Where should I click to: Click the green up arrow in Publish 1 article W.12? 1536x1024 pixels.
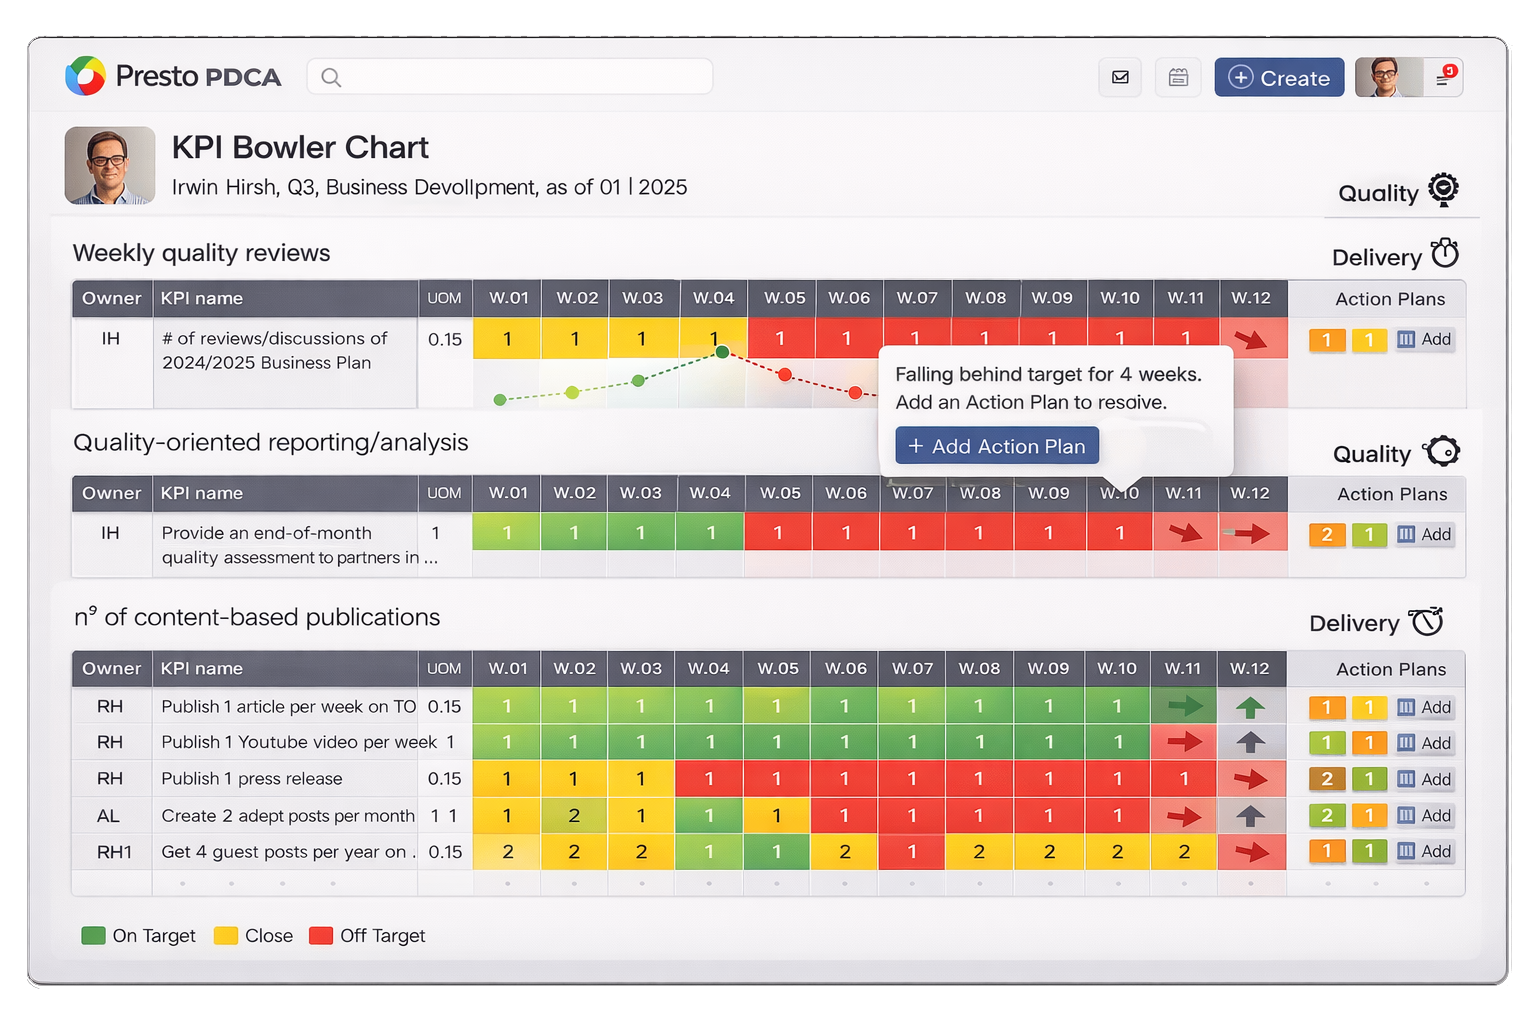click(1250, 708)
